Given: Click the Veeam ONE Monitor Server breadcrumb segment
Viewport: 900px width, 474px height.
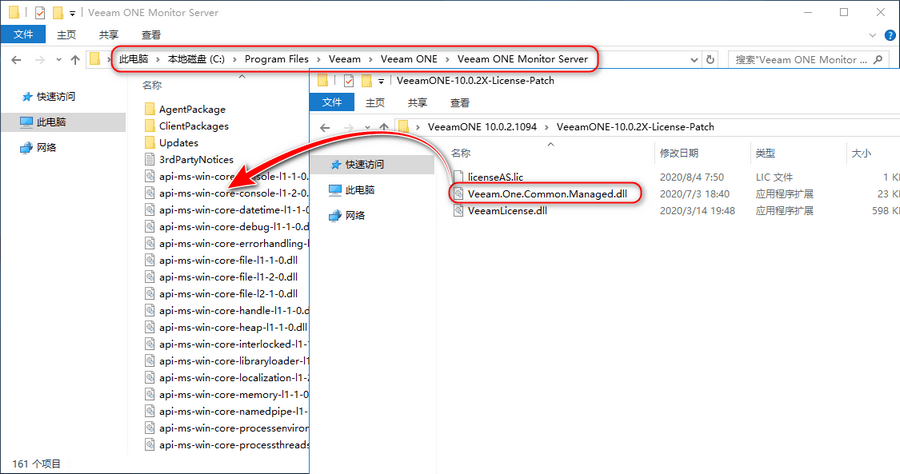Looking at the screenshot, I should click(522, 59).
